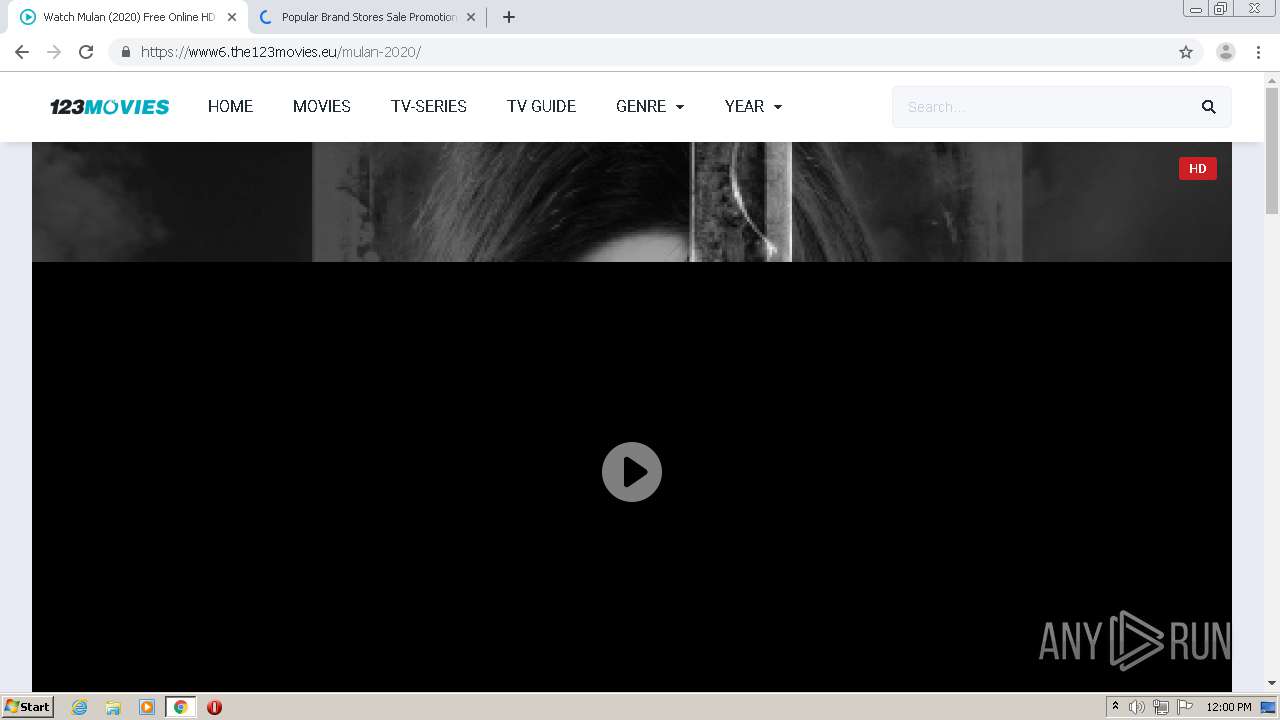
Task: Select Chrome in the taskbar
Action: [x=180, y=707]
